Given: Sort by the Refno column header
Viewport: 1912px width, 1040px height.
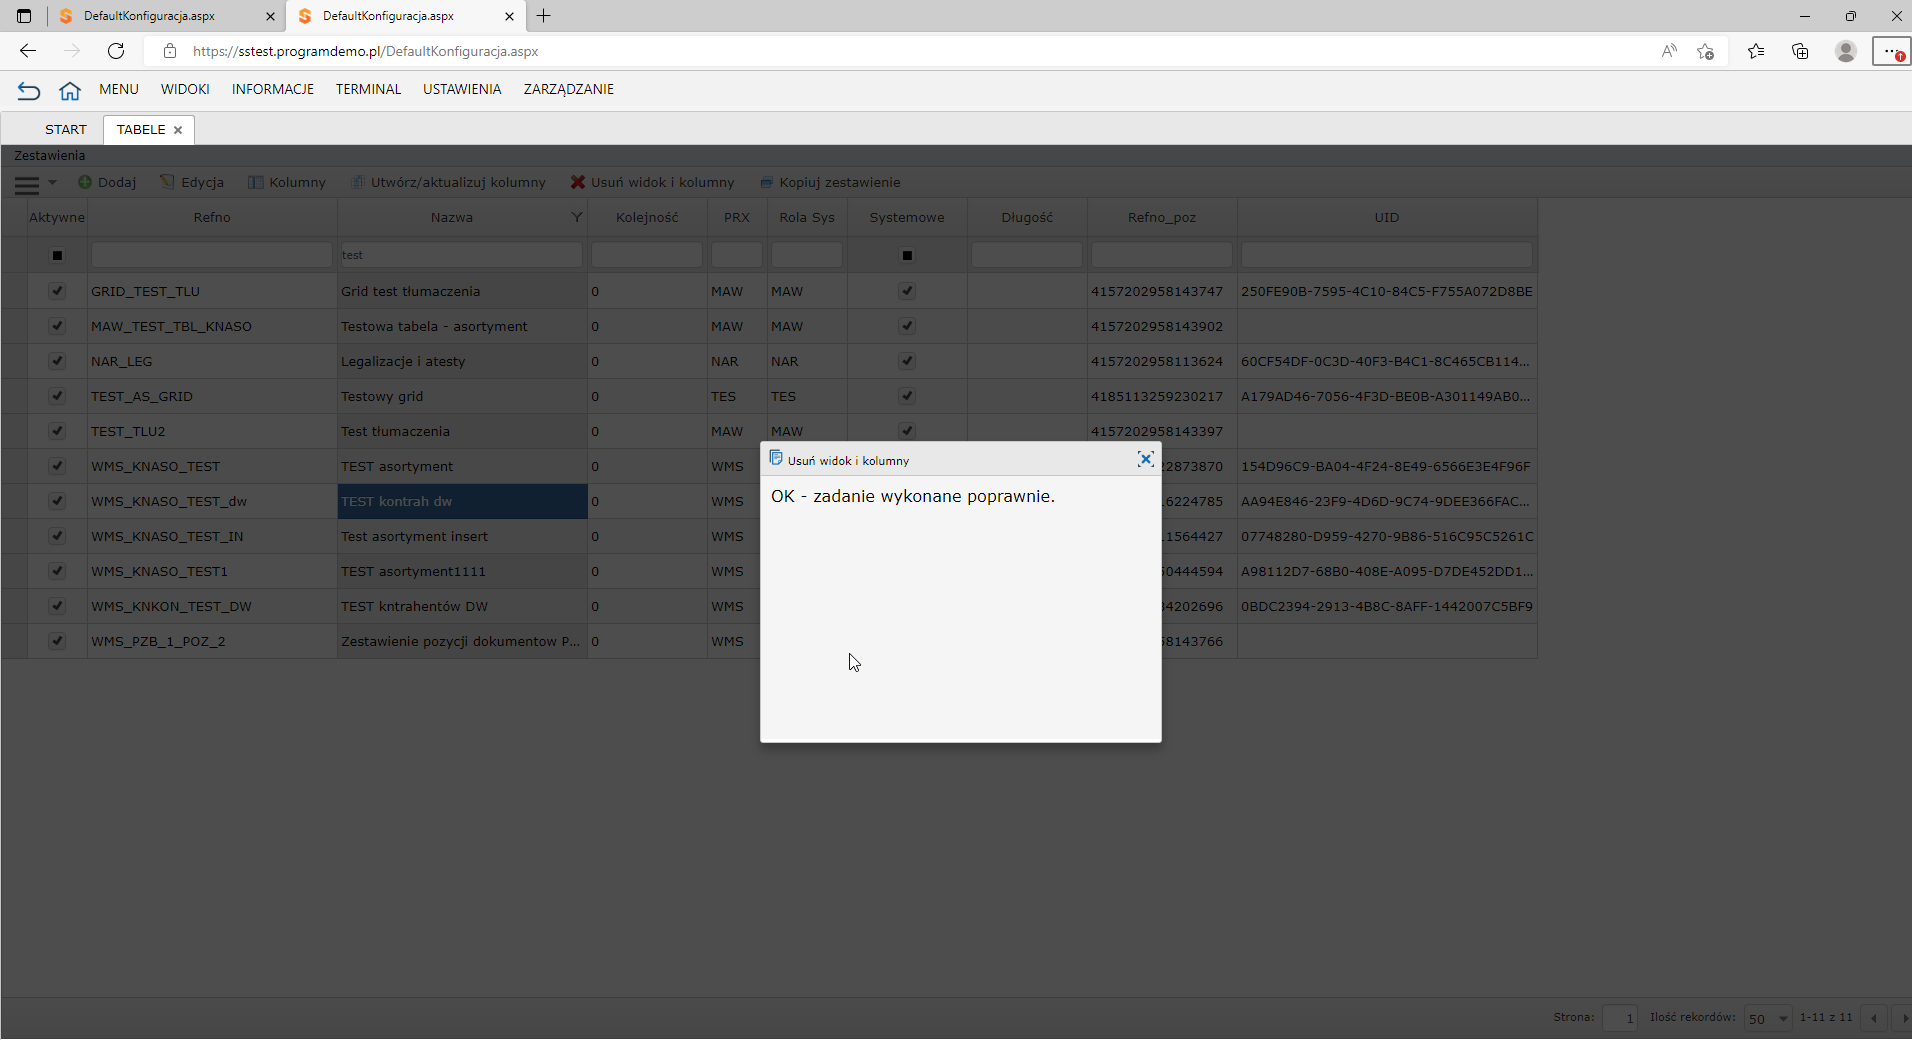Looking at the screenshot, I should (x=212, y=217).
